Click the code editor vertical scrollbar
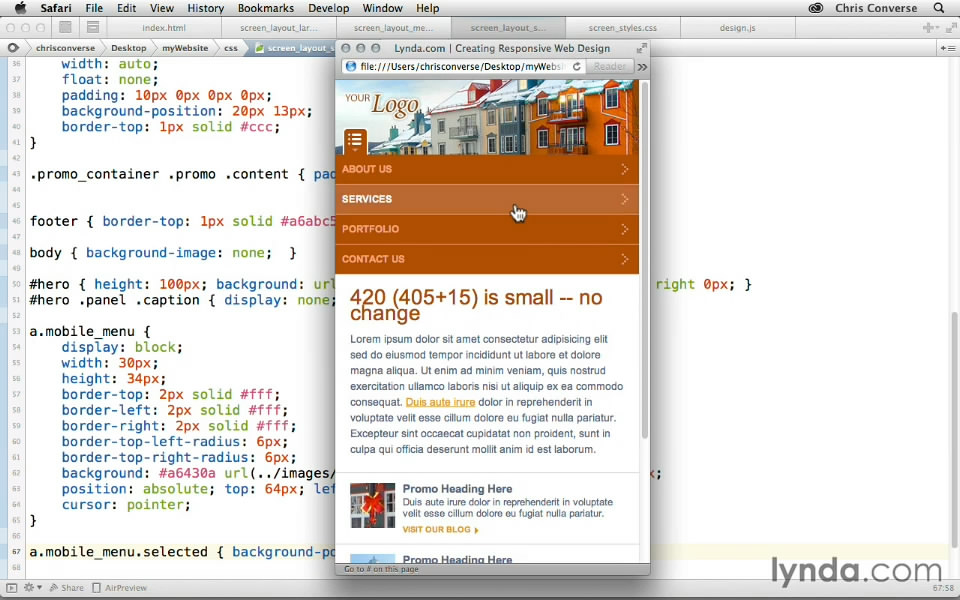The height and width of the screenshot is (600, 960). click(954, 429)
